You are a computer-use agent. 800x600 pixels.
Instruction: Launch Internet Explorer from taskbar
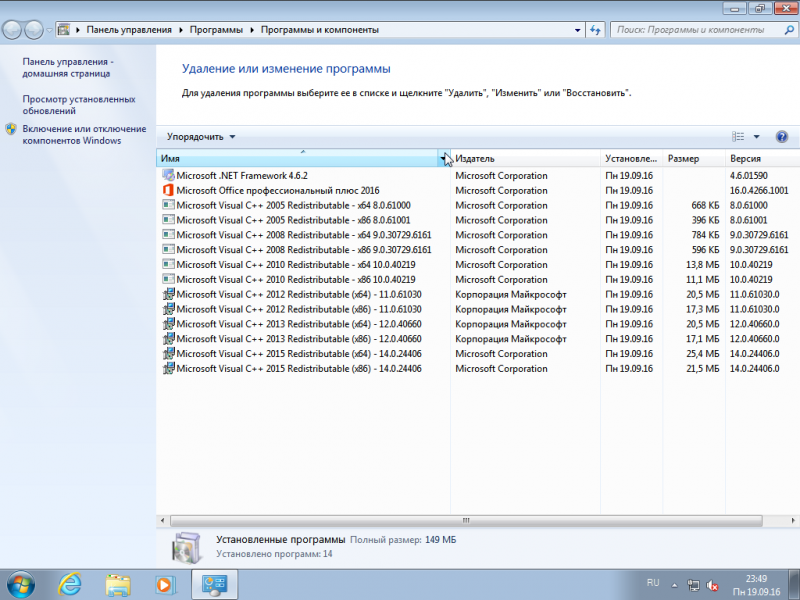click(x=69, y=585)
